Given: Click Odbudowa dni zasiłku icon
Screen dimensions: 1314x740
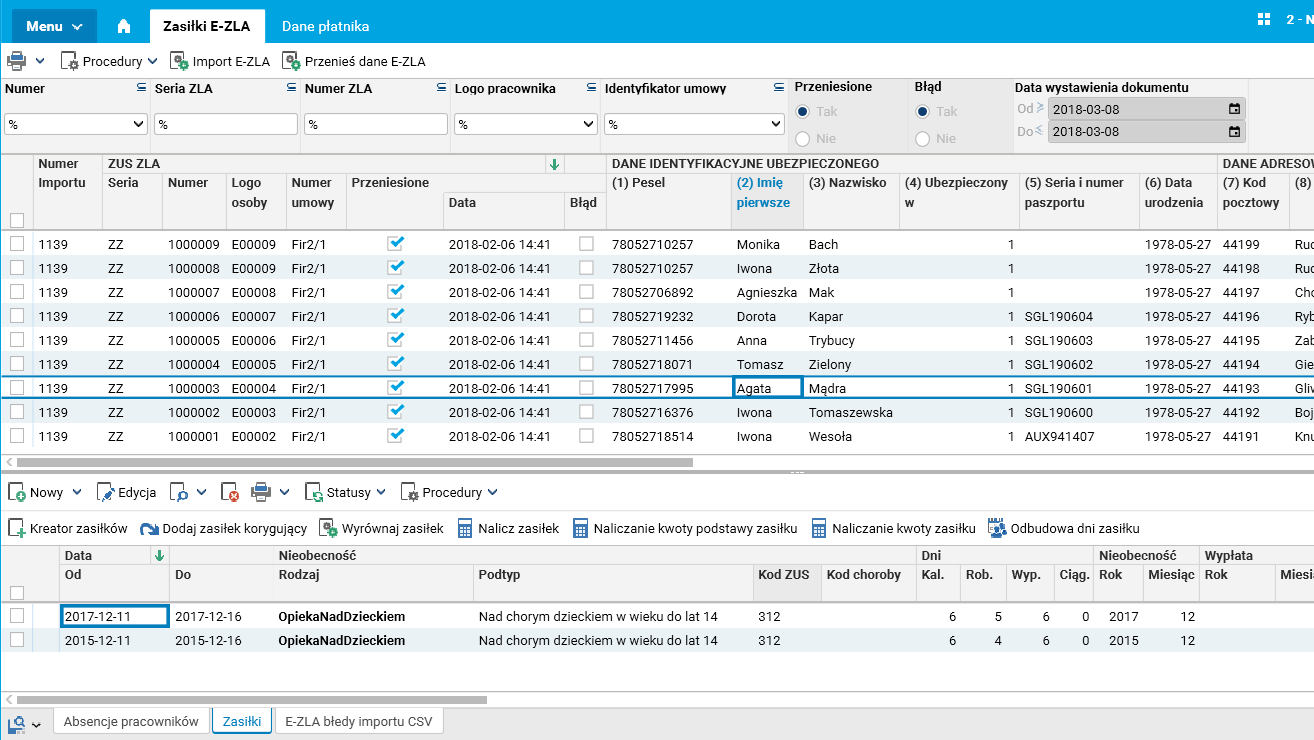Looking at the screenshot, I should 996,529.
